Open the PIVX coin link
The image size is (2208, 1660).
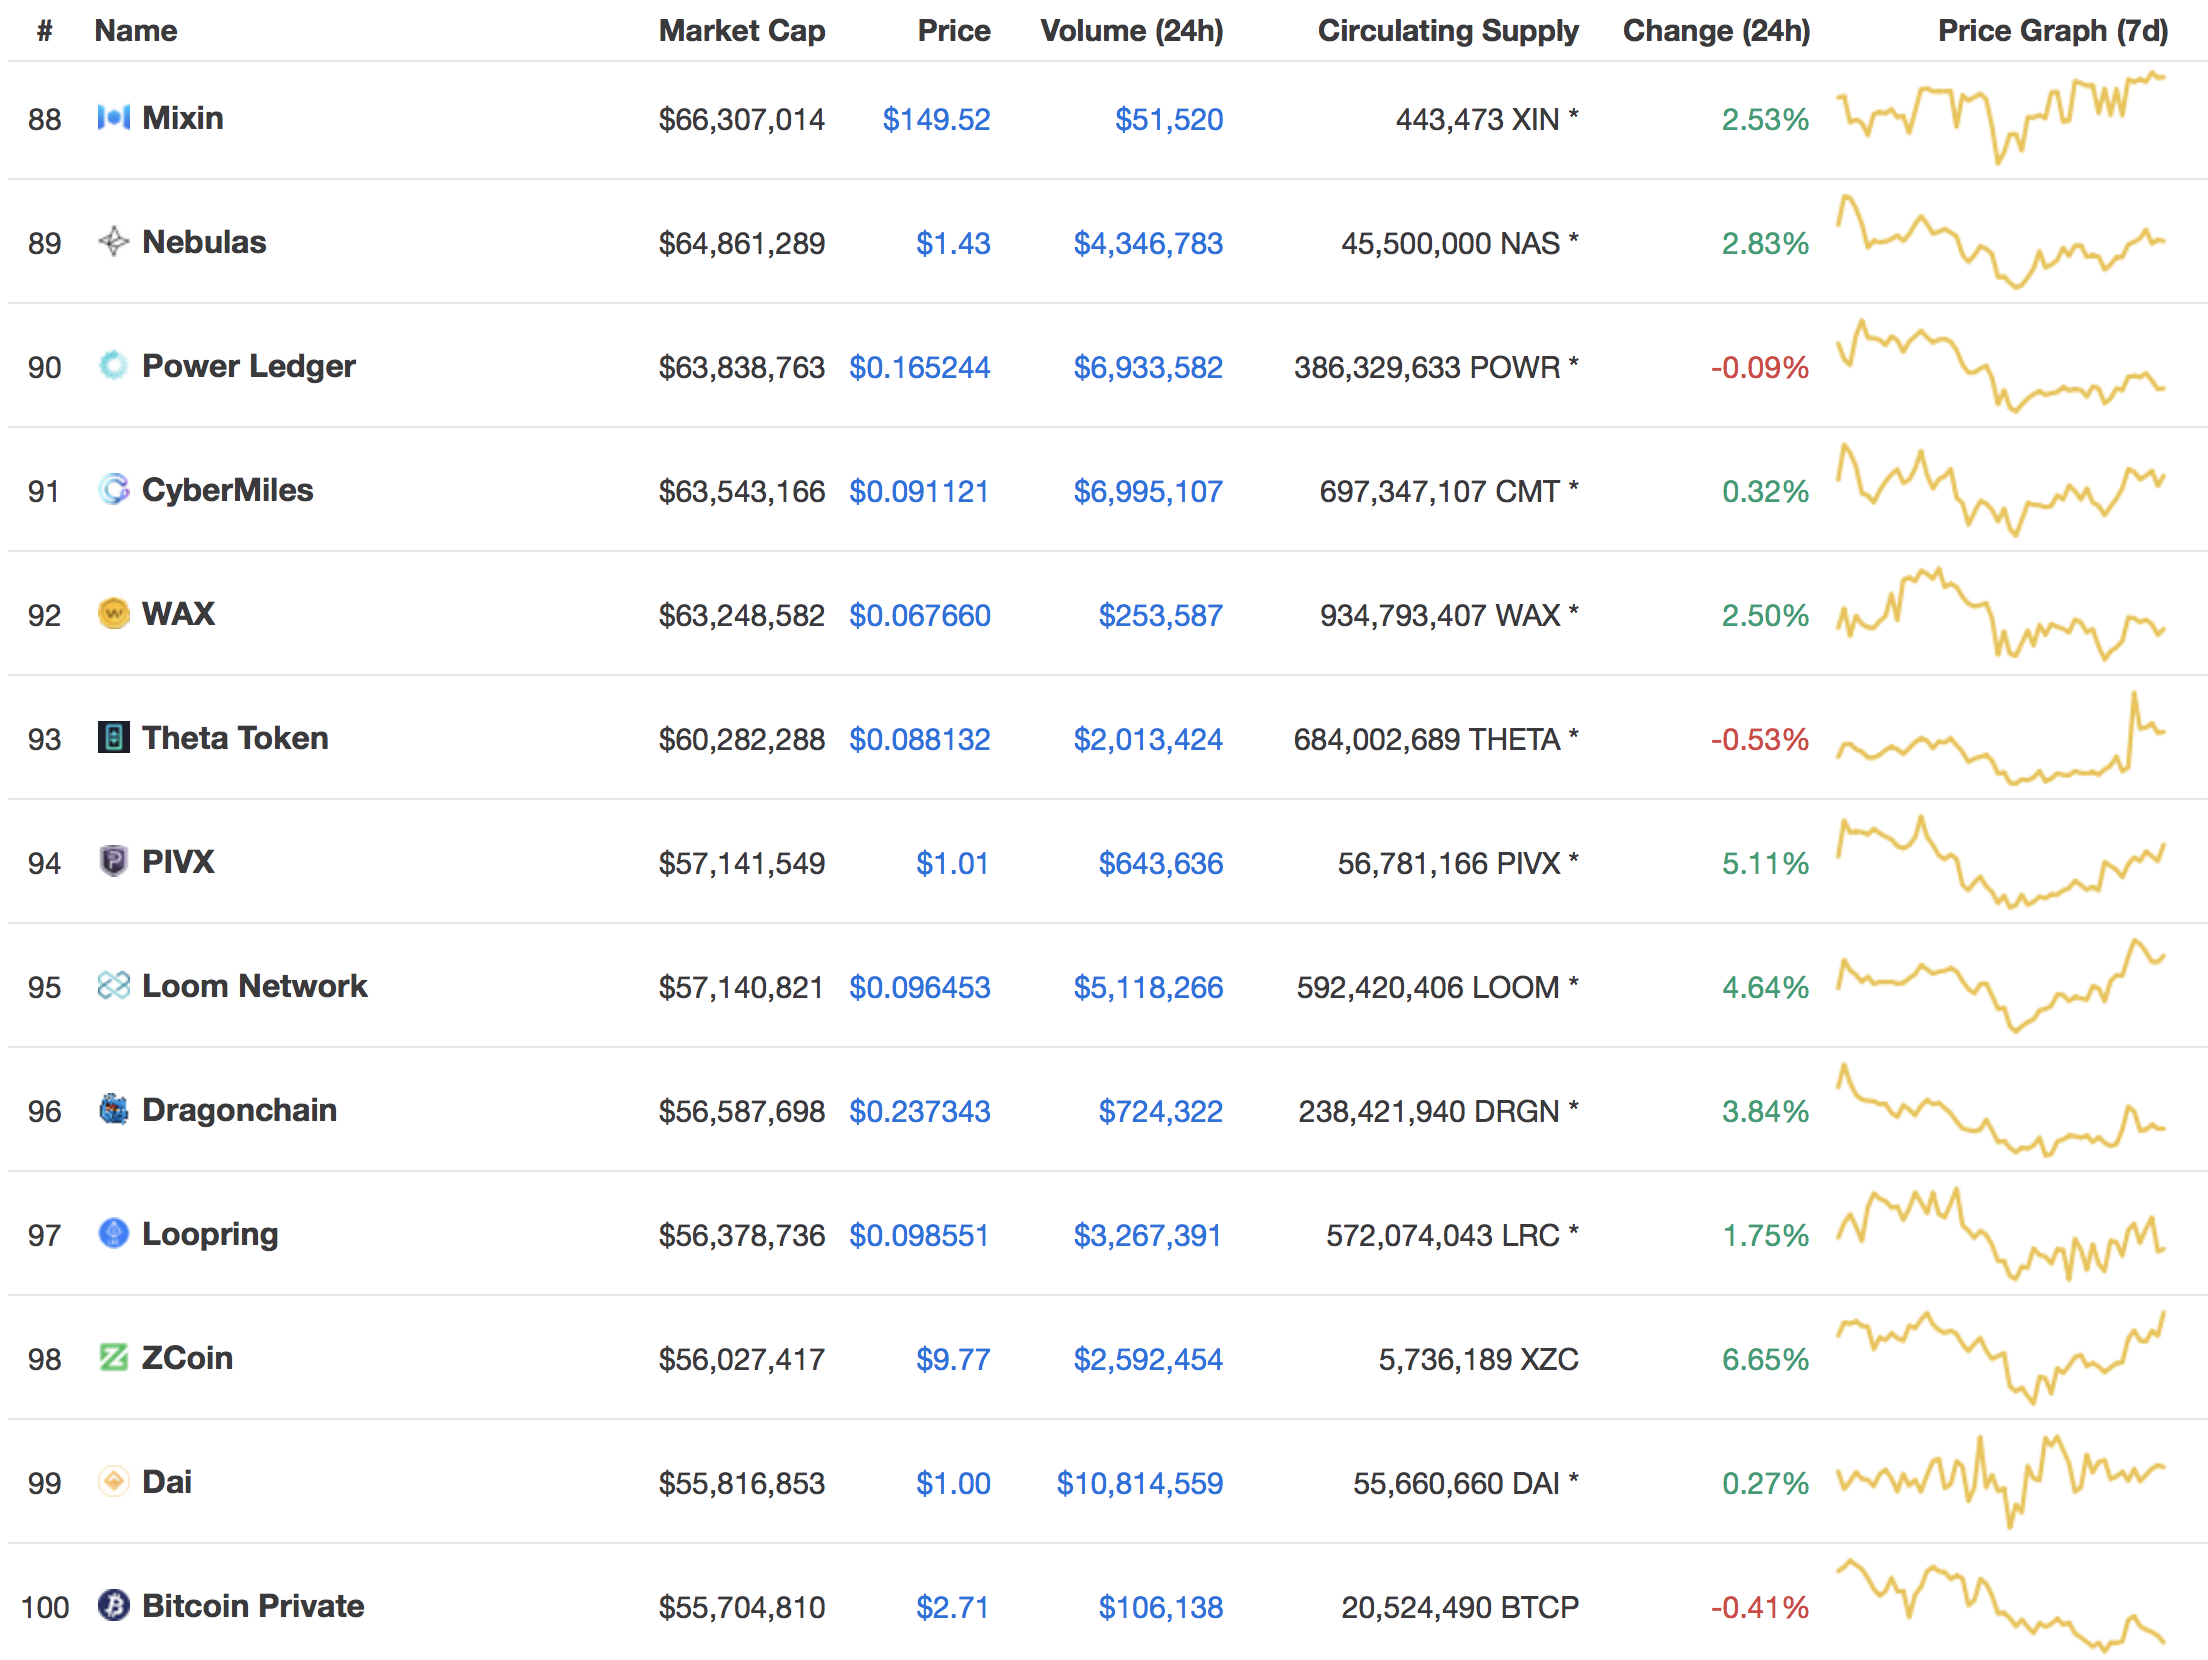(178, 862)
